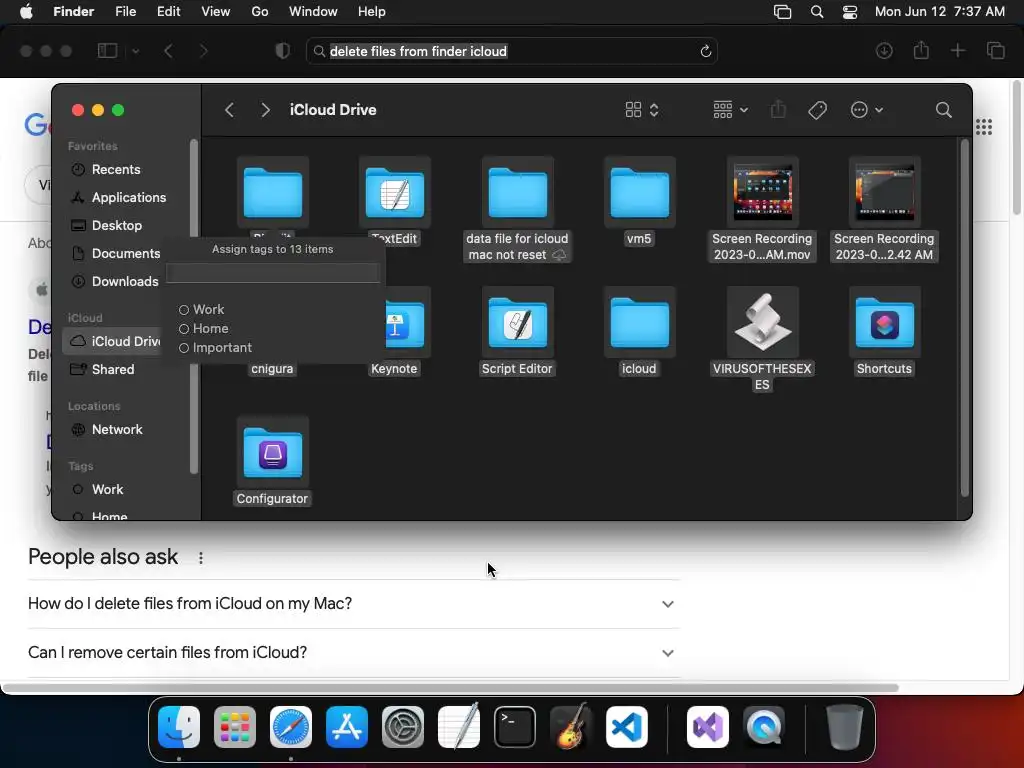Open Google apps grid in Safari
Image resolution: width=1024 pixels, height=768 pixels.
tap(984, 127)
